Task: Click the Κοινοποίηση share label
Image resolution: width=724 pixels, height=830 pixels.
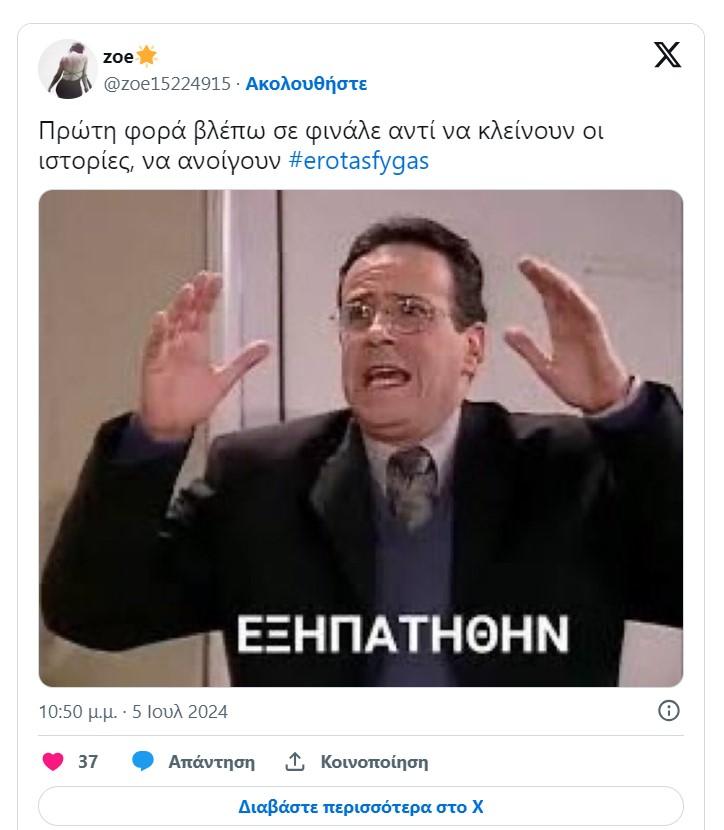Action: [374, 762]
